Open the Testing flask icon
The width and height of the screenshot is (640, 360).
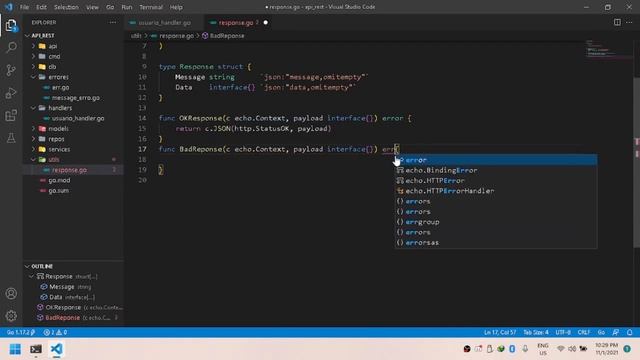tap(11, 138)
